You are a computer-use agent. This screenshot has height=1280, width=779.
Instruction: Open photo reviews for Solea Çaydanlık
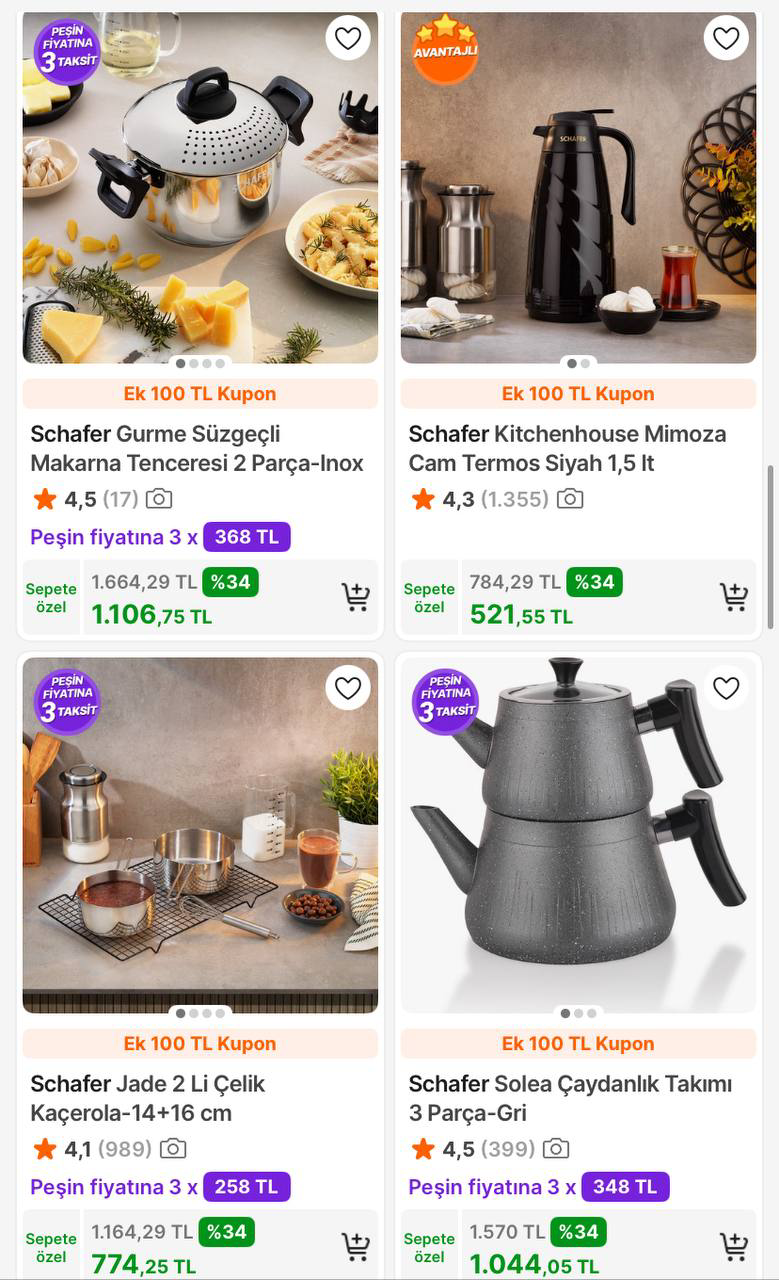click(x=556, y=1149)
